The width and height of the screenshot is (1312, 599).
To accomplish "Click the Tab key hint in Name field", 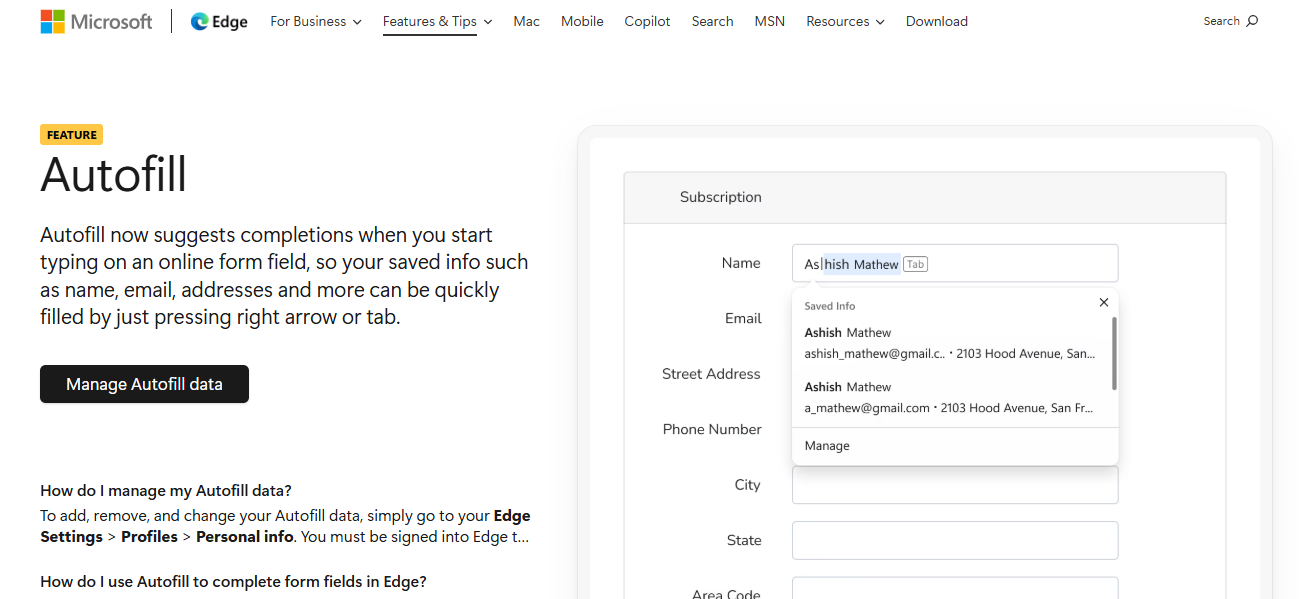I will point(915,264).
